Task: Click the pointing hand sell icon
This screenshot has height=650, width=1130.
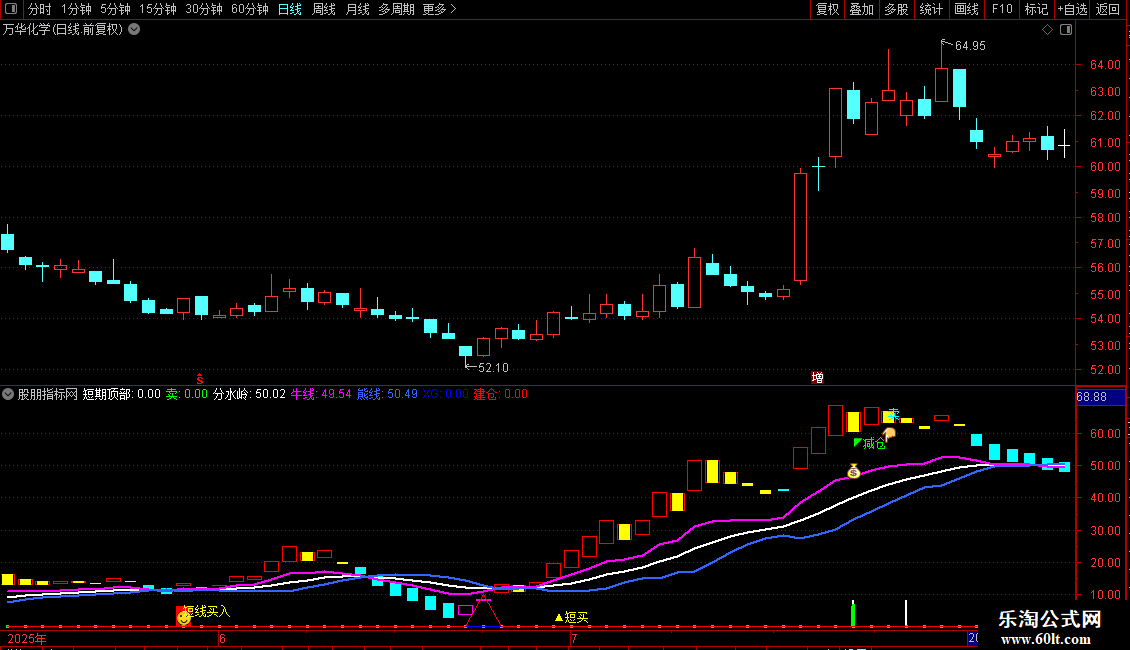Action: pyautogui.click(x=889, y=433)
